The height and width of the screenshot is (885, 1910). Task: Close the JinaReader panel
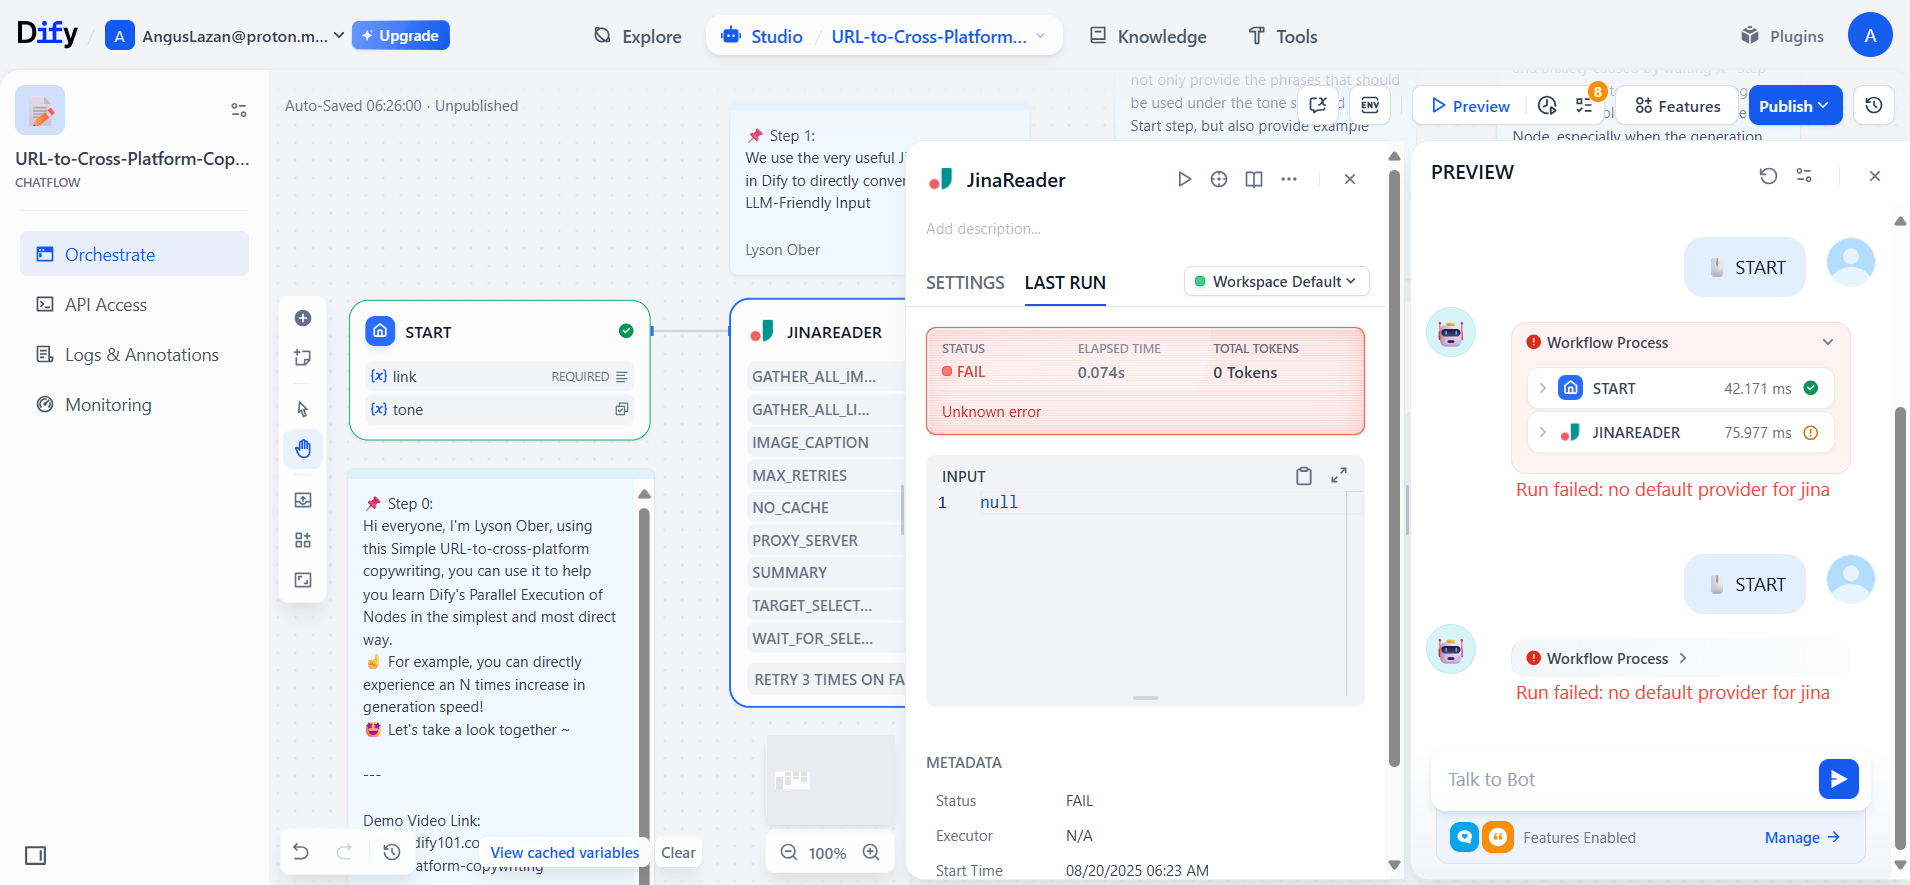point(1350,180)
